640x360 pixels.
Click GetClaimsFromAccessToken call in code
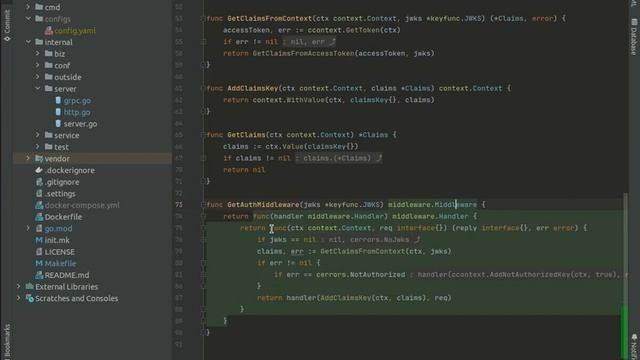[303, 53]
